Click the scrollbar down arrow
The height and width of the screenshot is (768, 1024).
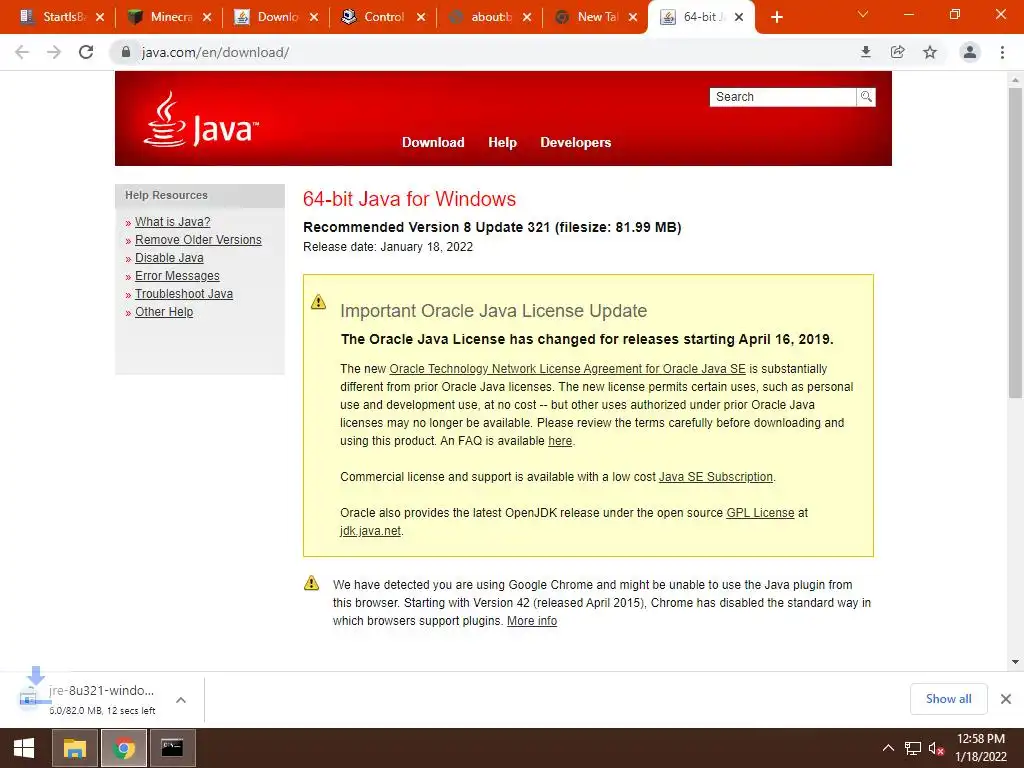click(x=1015, y=662)
